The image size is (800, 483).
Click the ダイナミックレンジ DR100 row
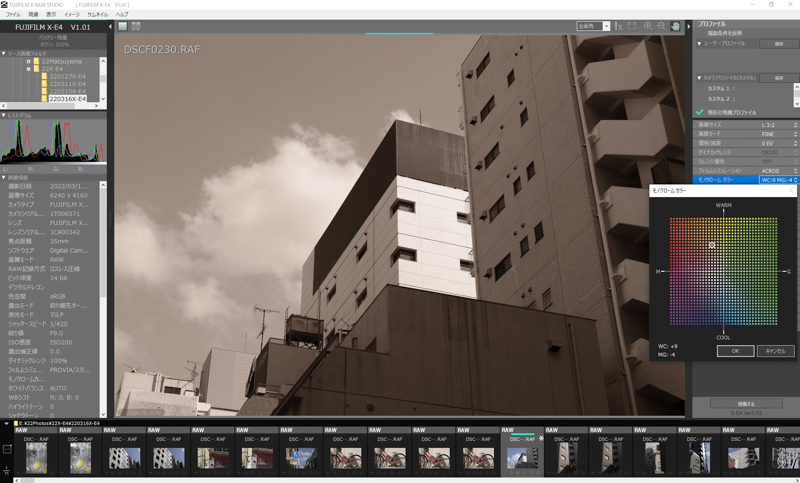click(x=745, y=152)
